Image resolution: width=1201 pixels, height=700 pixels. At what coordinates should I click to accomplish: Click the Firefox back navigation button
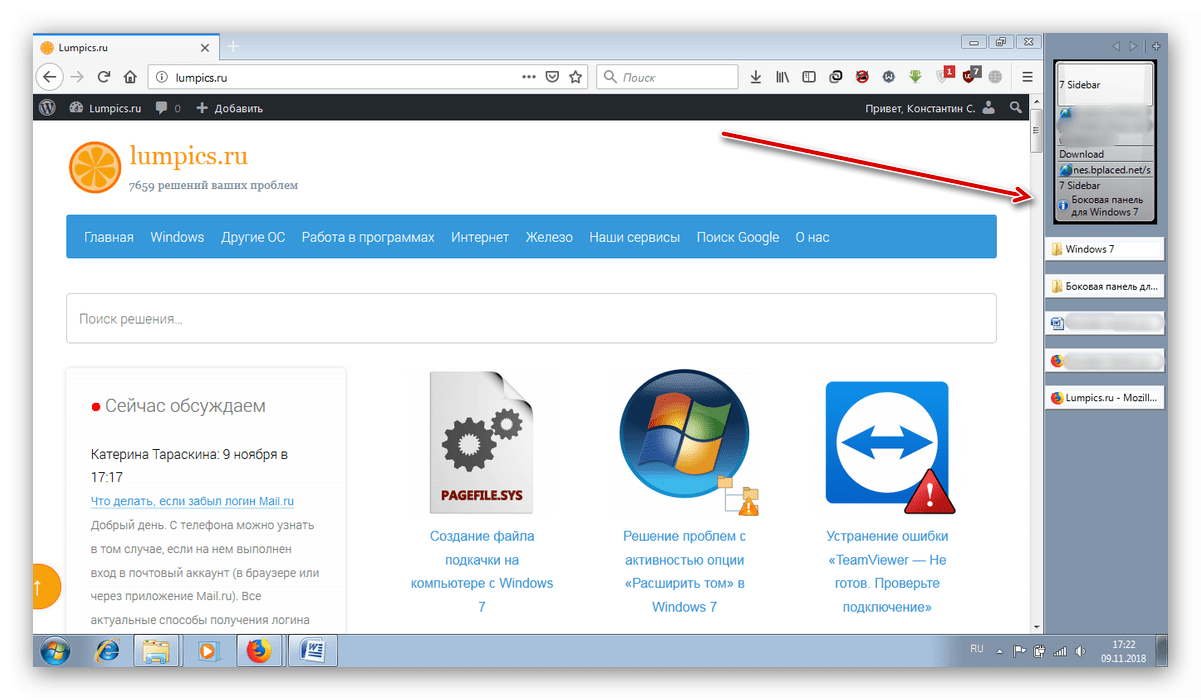pos(50,77)
